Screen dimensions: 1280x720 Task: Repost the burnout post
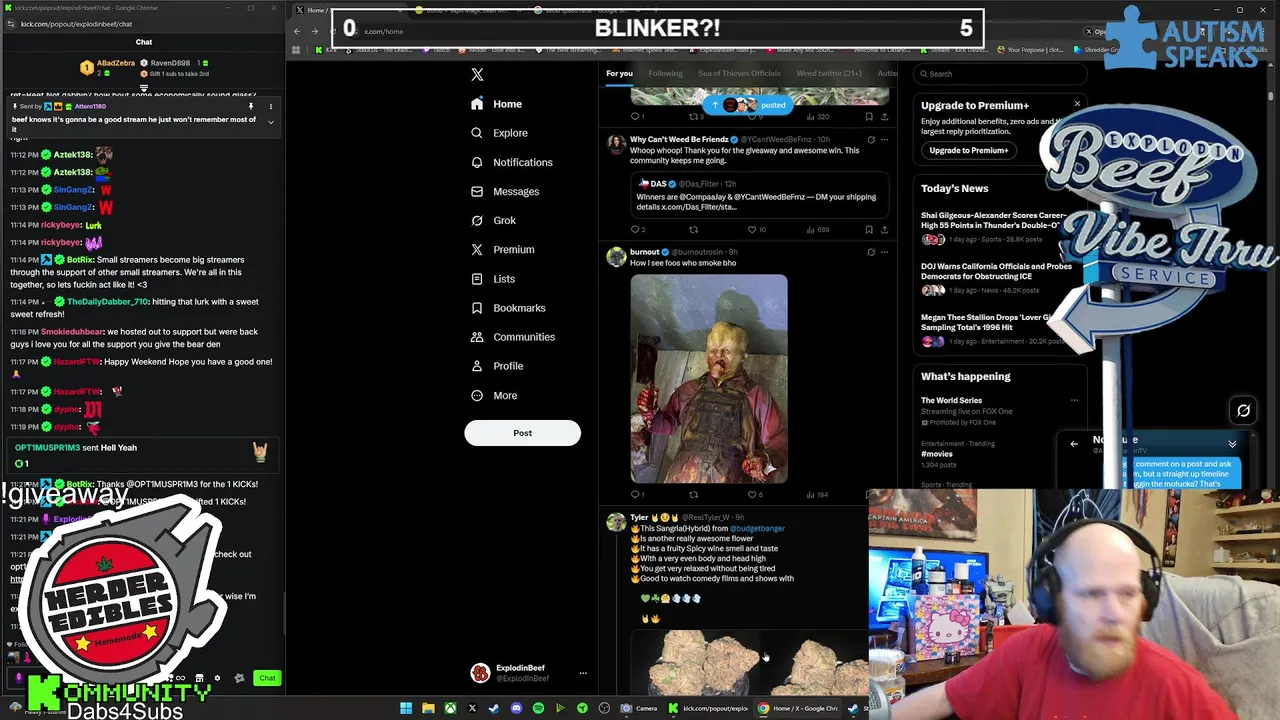(693, 494)
